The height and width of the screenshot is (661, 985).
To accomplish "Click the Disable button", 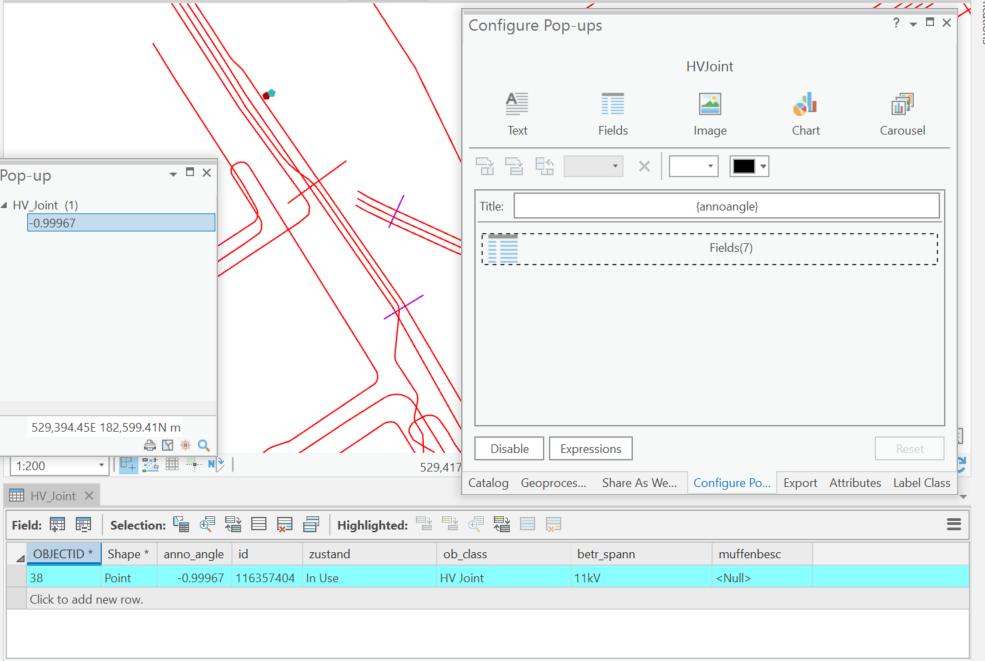I will pyautogui.click(x=509, y=449).
